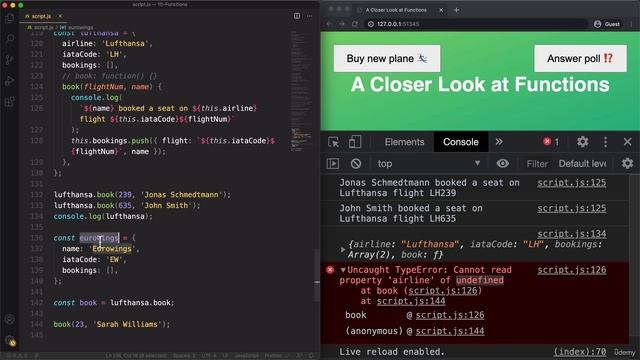The image size is (640, 360).
Task: Toggle the DevTools device toolbar
Action: pos(355,142)
